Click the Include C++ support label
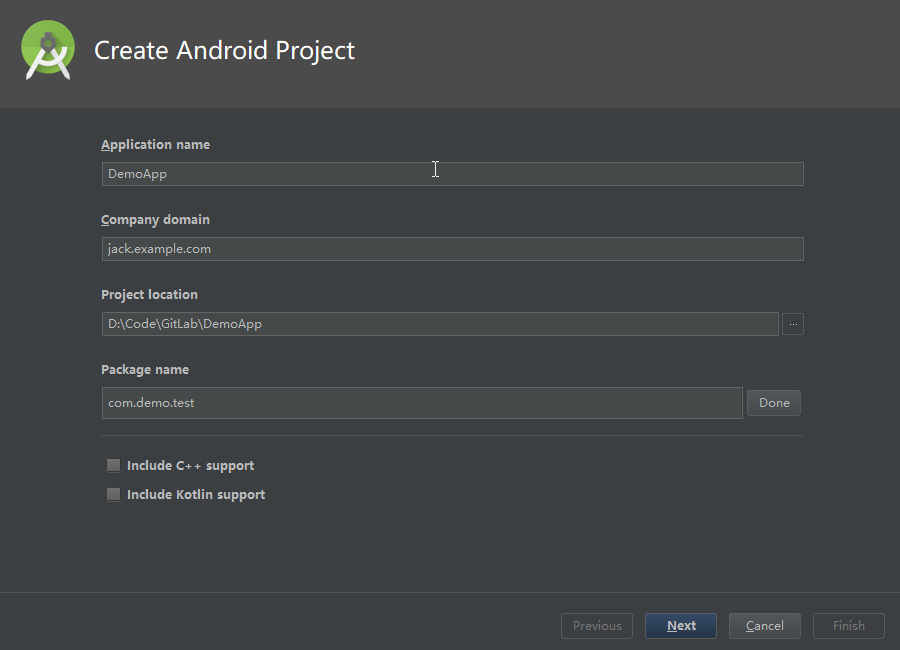Image resolution: width=900 pixels, height=650 pixels. click(191, 466)
